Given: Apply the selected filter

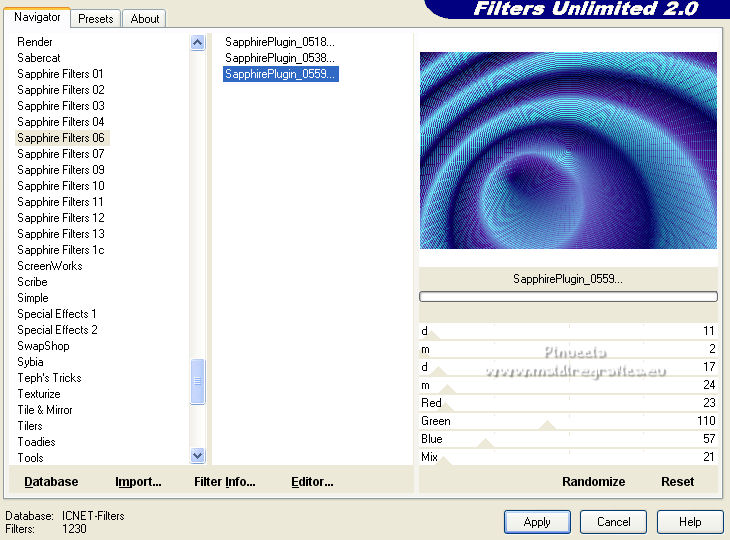Looking at the screenshot, I should [x=537, y=522].
